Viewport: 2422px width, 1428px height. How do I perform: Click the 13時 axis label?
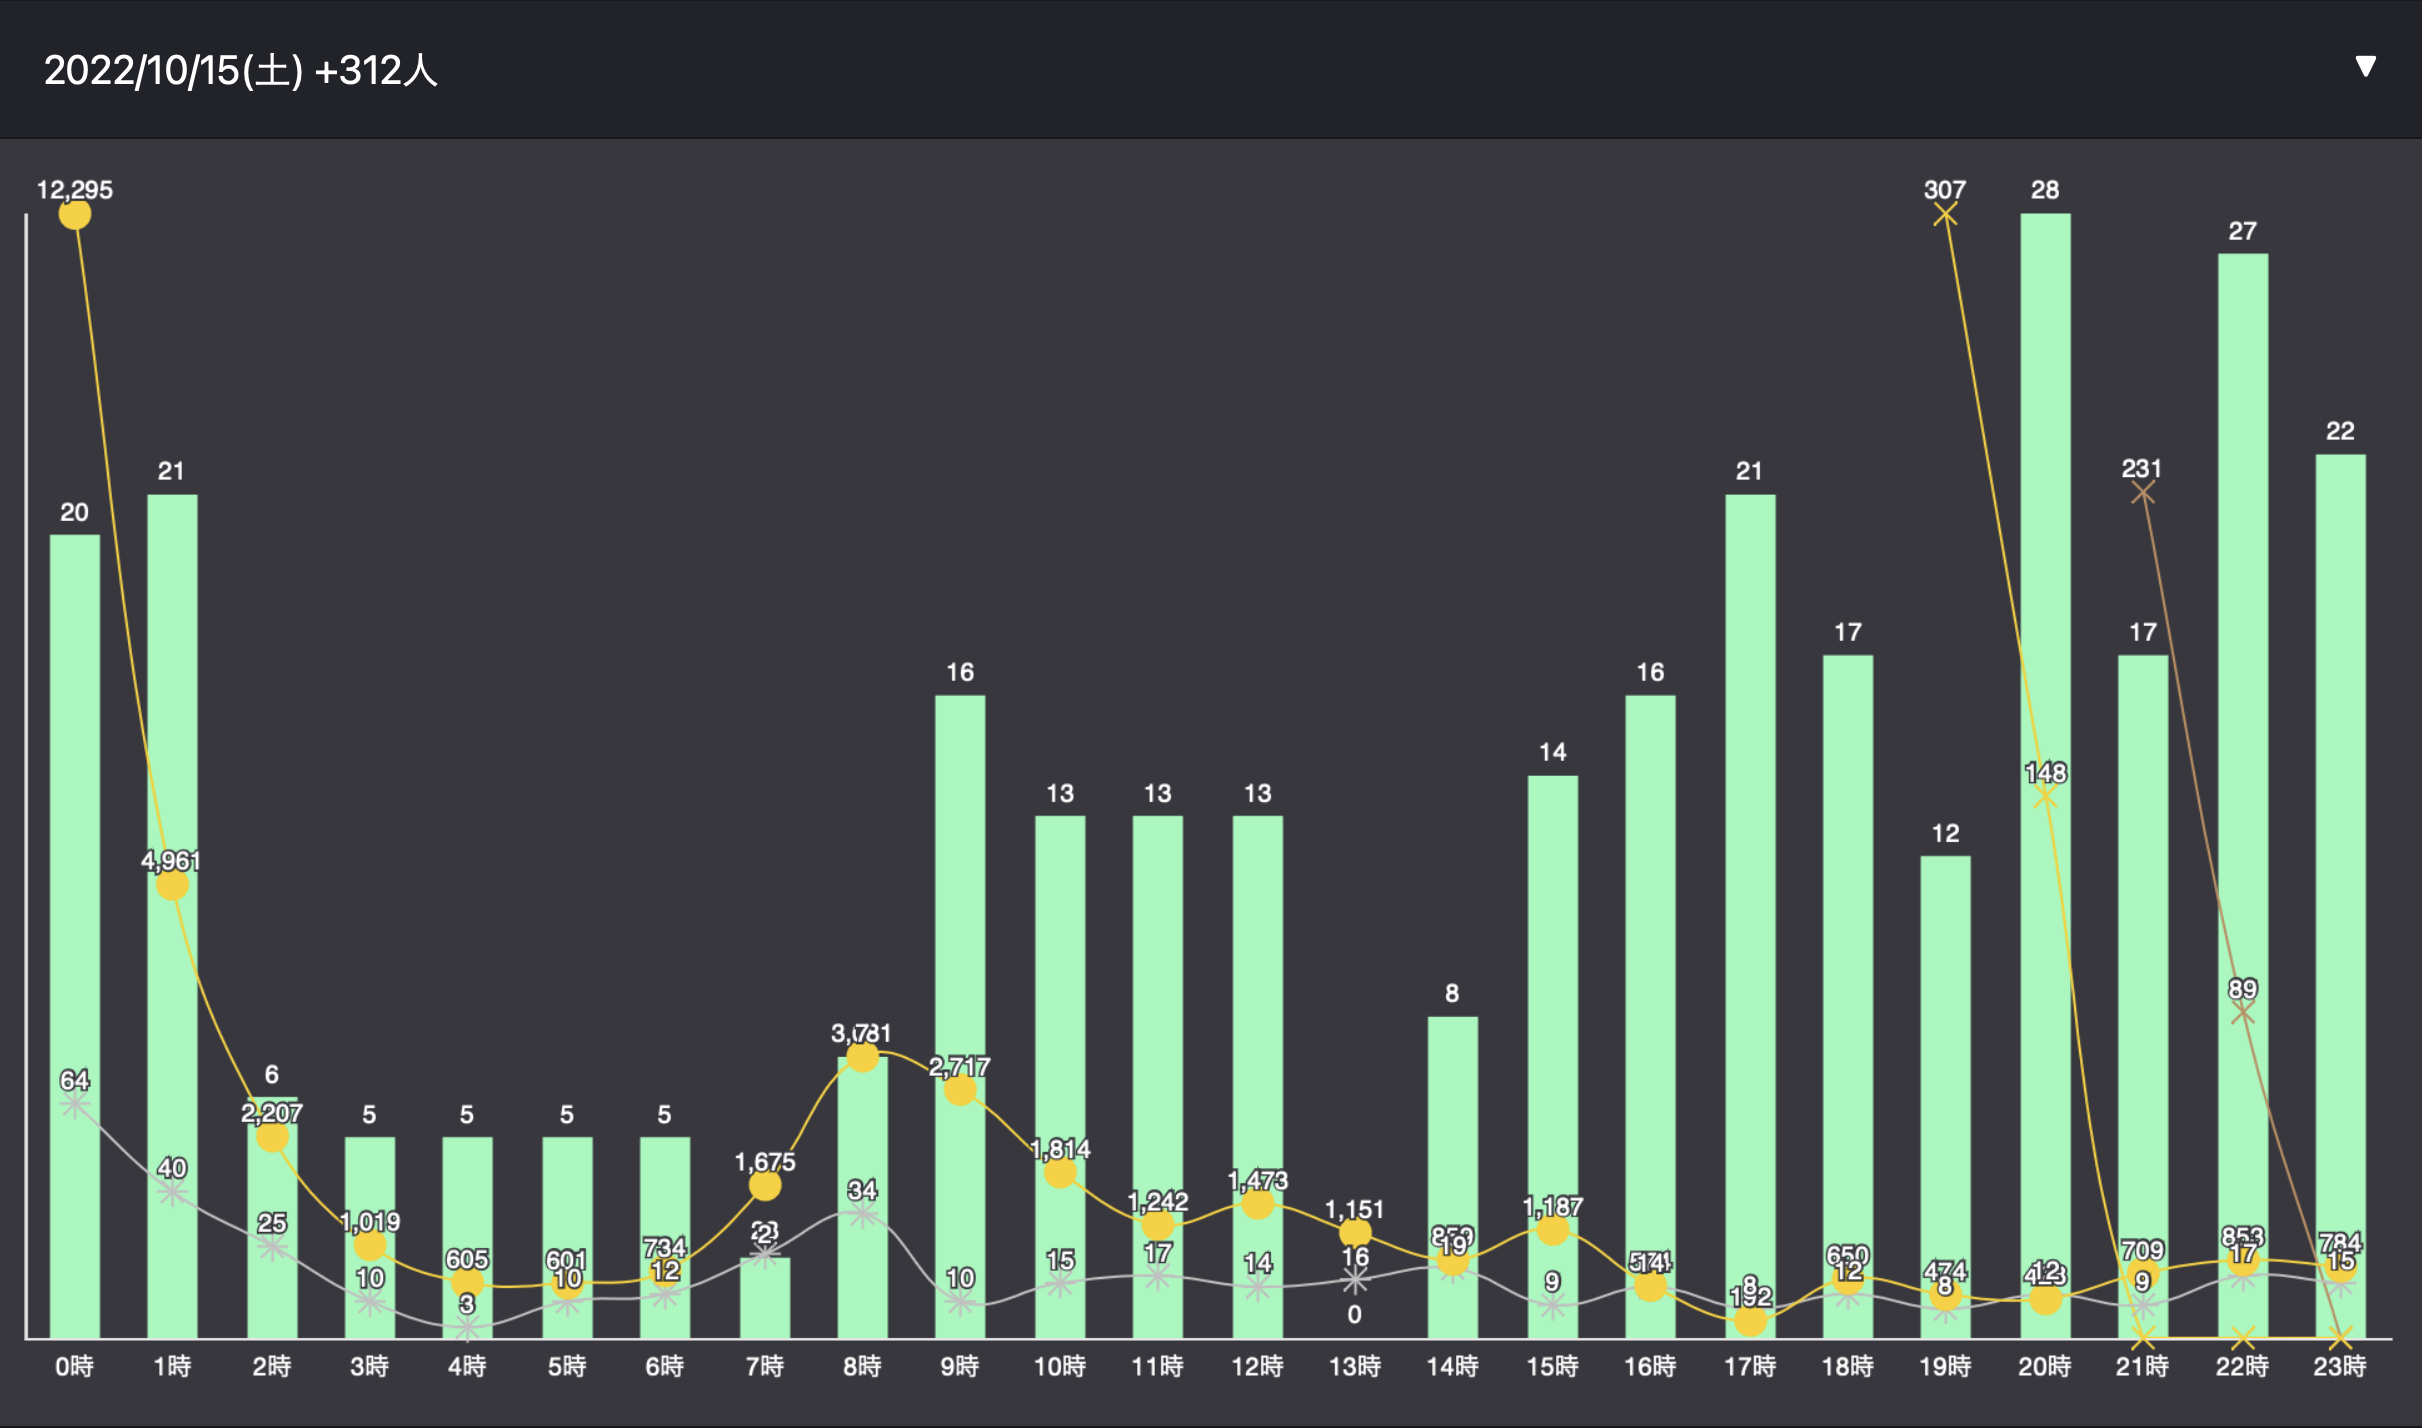coord(1354,1366)
